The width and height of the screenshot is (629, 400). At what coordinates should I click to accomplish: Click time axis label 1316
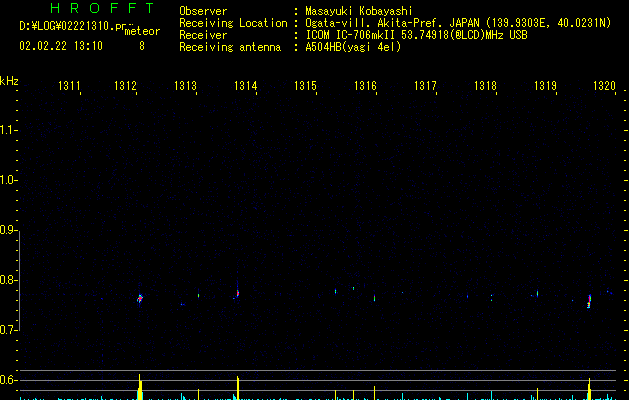(x=365, y=86)
